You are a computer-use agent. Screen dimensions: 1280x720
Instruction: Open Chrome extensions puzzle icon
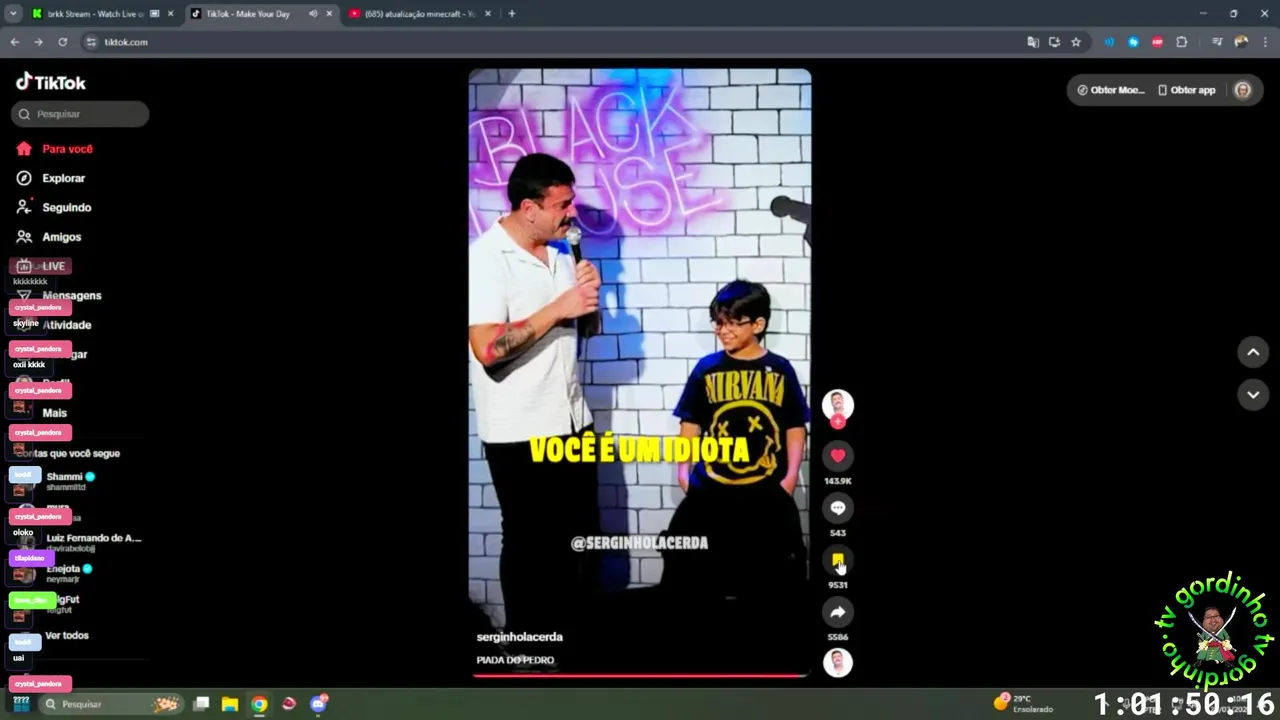(1182, 42)
